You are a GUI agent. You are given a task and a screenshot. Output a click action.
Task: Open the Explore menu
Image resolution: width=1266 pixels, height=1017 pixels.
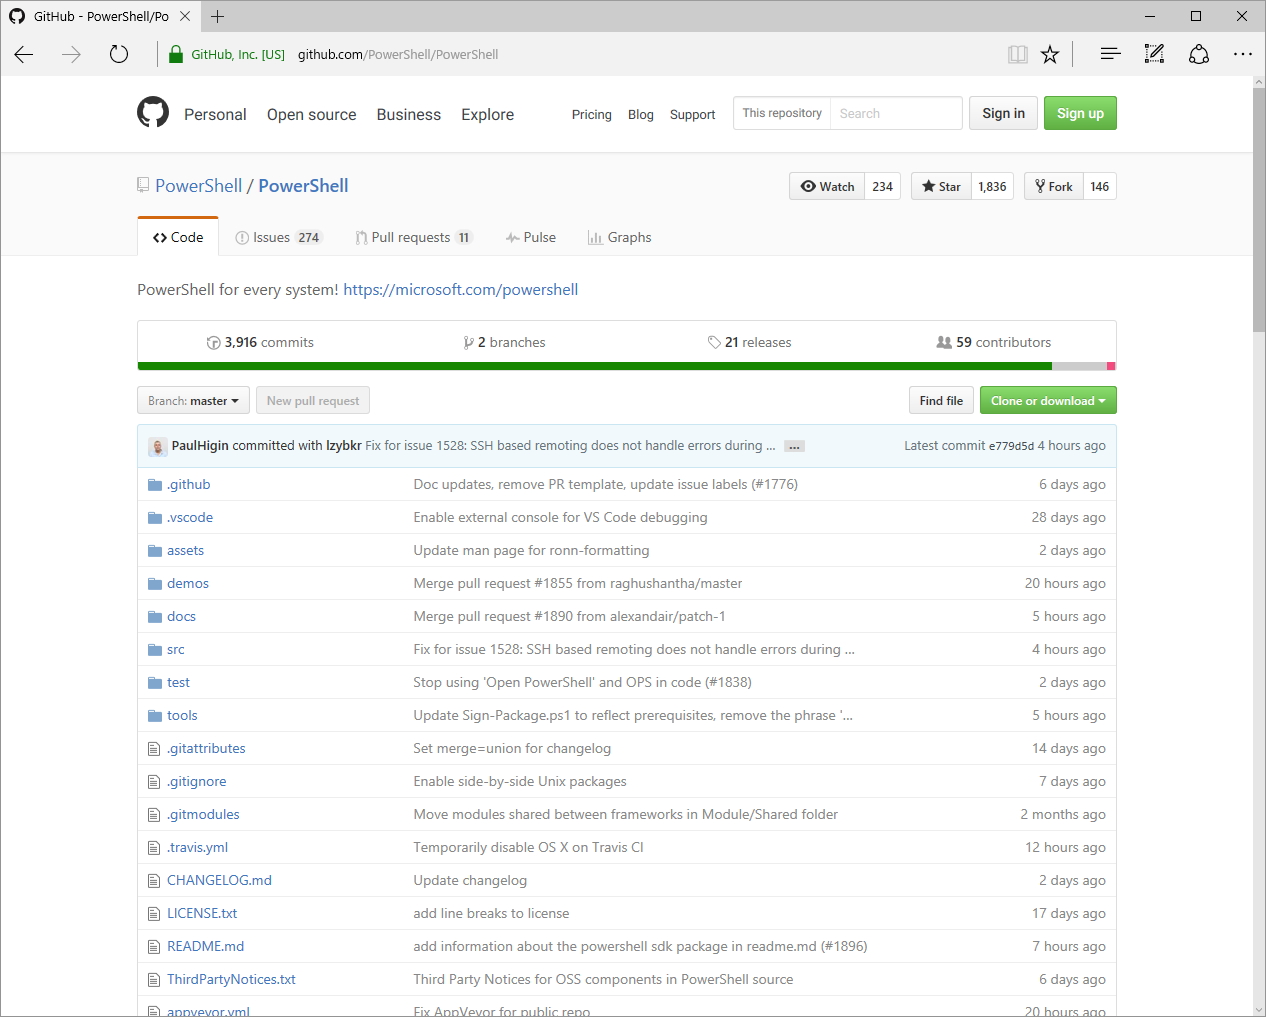click(487, 115)
